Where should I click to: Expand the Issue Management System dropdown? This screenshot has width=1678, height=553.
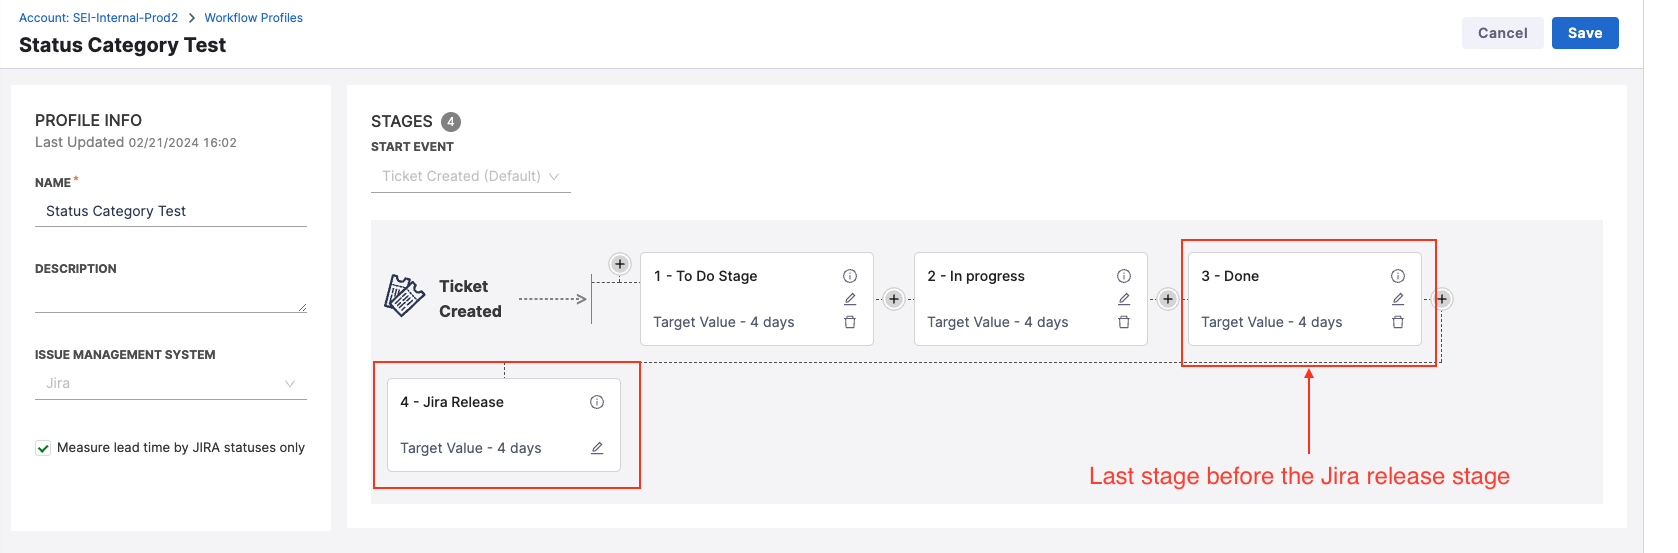point(170,383)
